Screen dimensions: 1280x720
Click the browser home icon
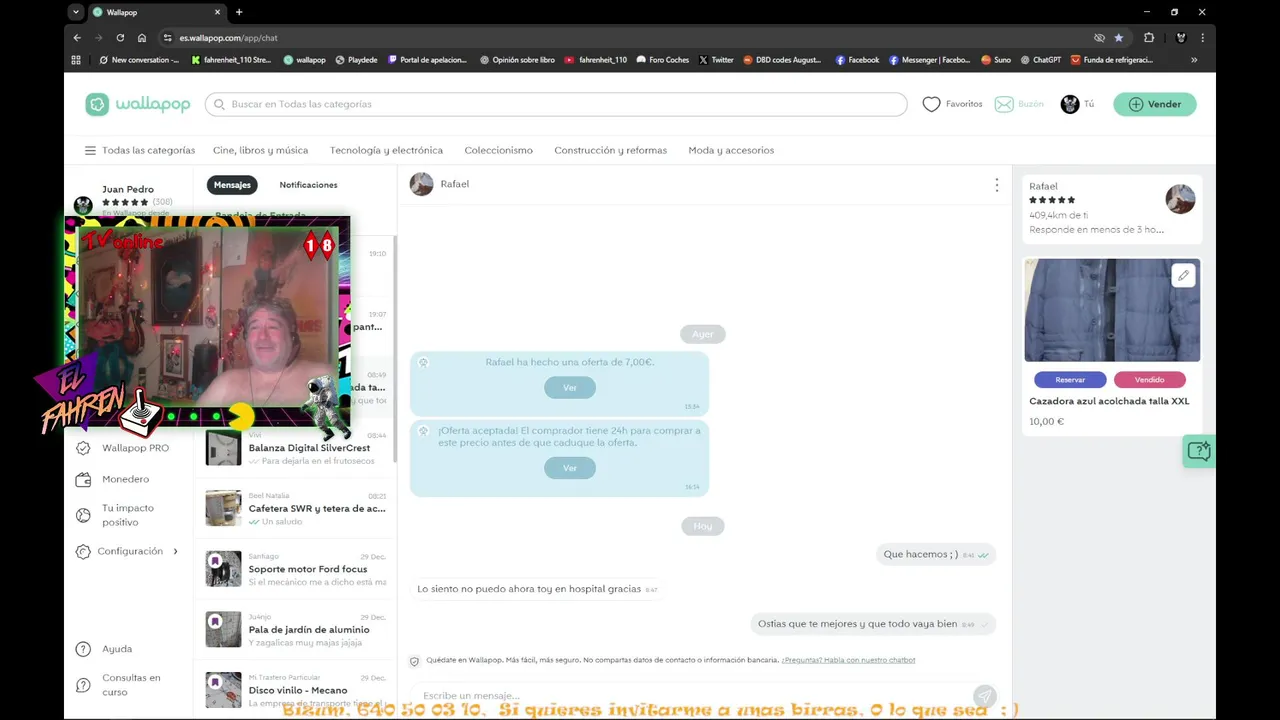(142, 38)
